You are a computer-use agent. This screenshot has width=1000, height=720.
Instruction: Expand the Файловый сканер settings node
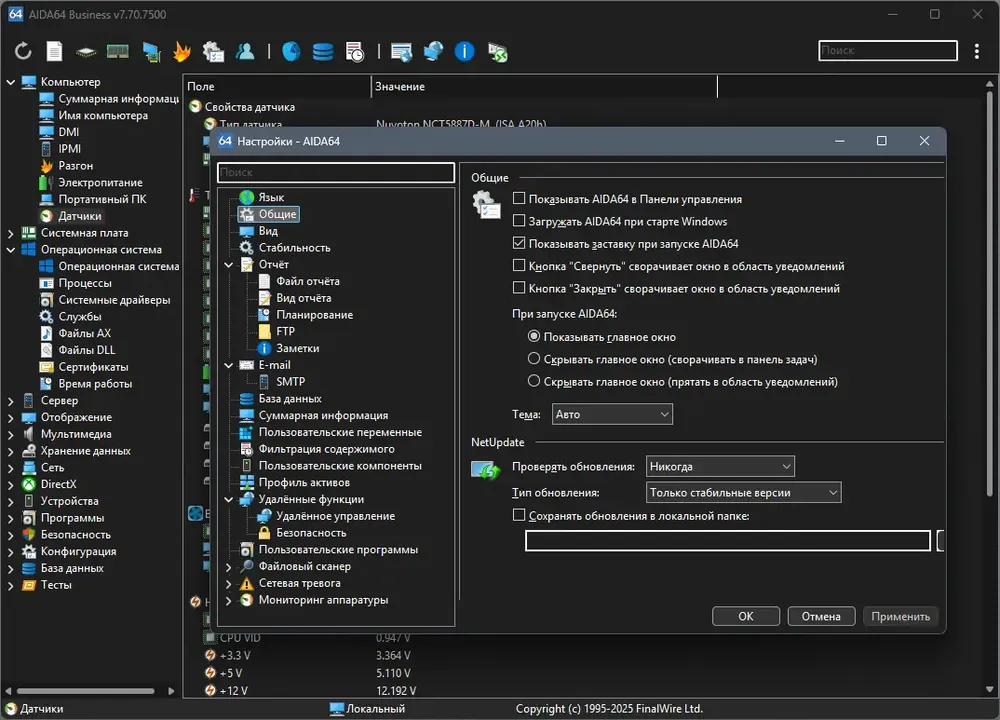coord(229,566)
